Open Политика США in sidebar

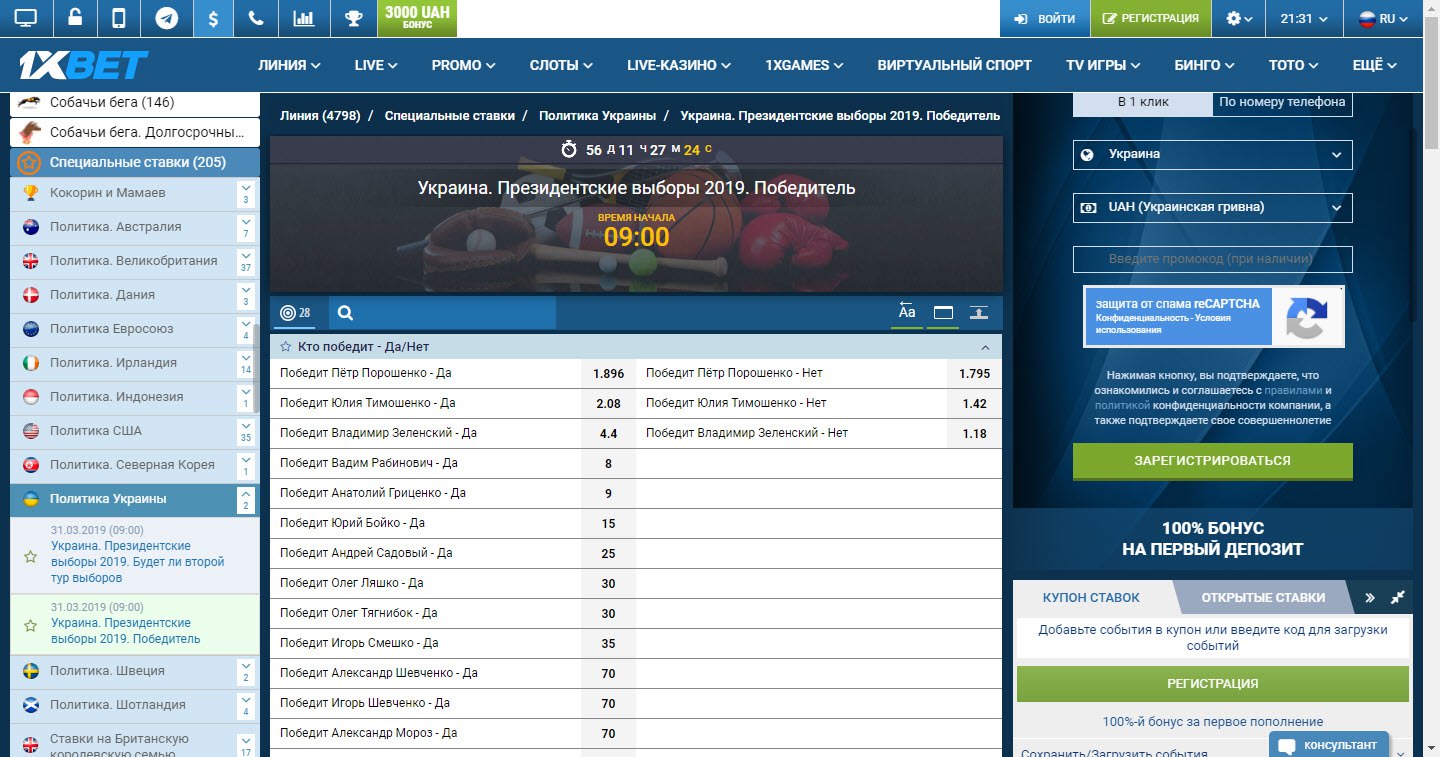pos(95,430)
